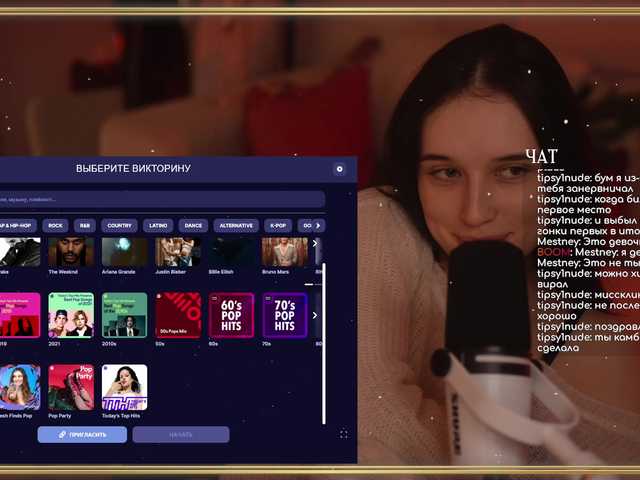Open the Billie Eilish quiz
640x480 pixels.
(231, 251)
